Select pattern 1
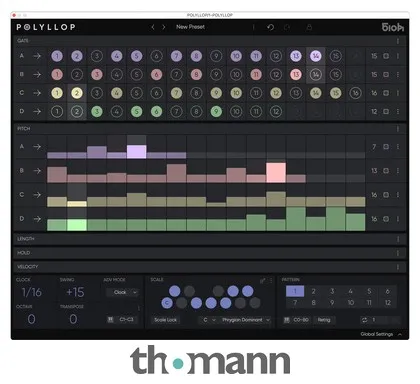Viewport: 420px width, 384px height. coord(295,291)
